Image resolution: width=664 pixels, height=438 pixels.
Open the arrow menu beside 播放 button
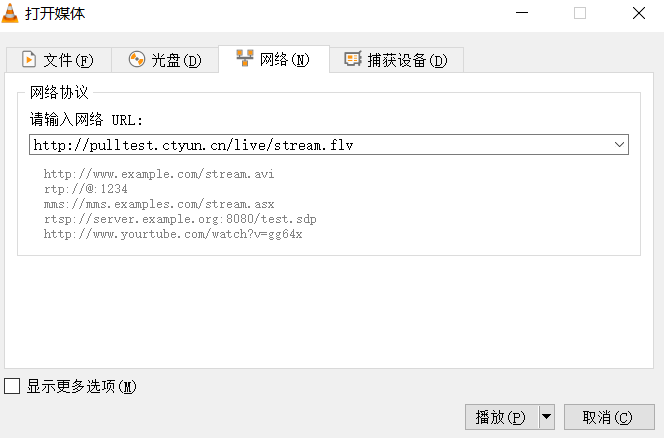click(546, 417)
